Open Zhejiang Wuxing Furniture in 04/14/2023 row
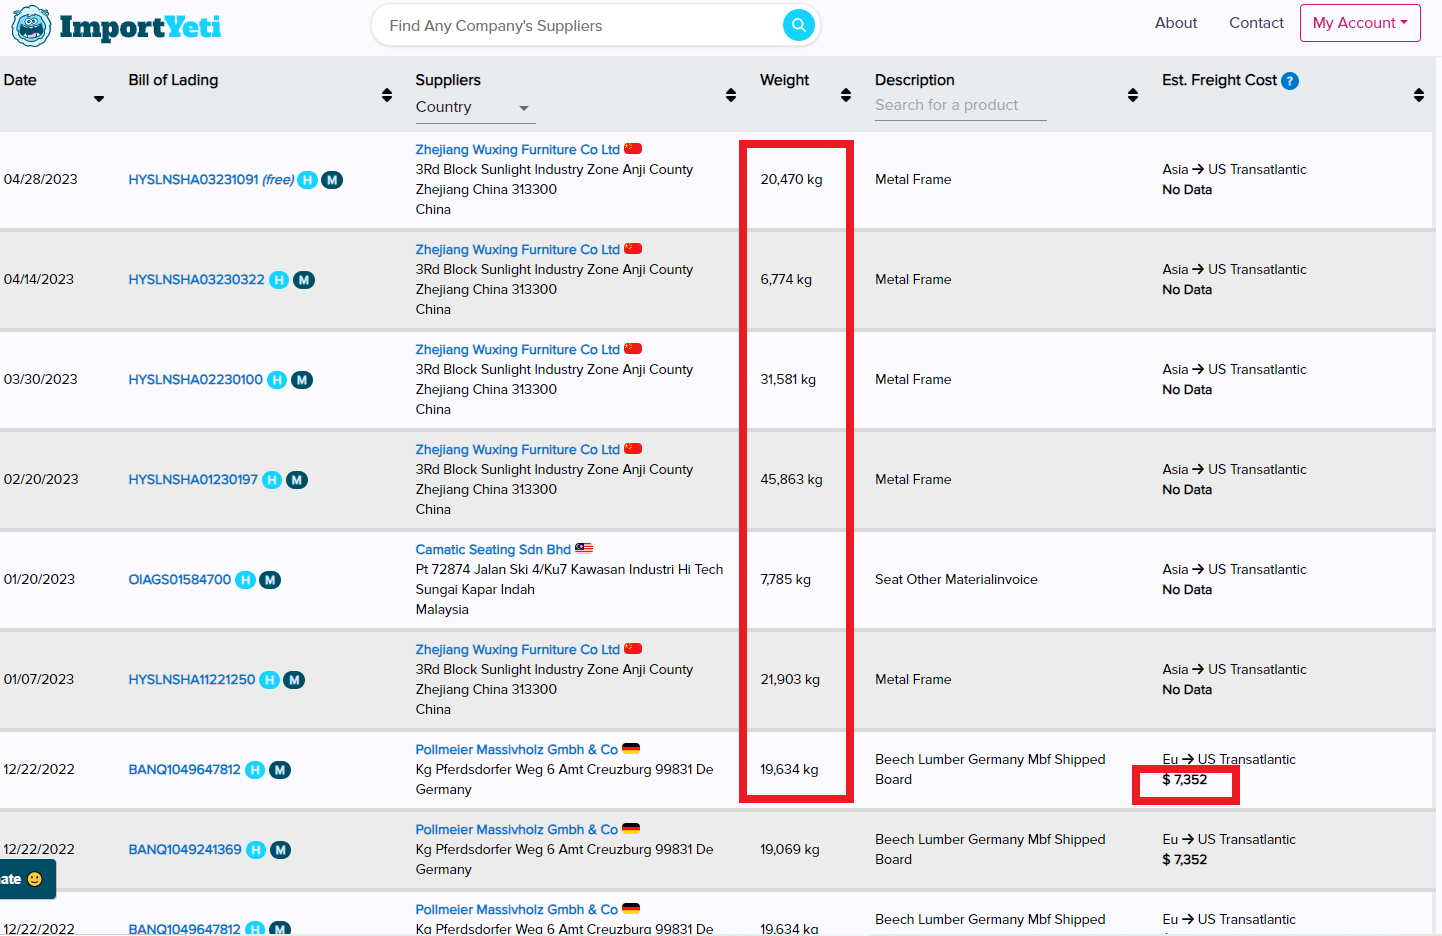 point(518,250)
